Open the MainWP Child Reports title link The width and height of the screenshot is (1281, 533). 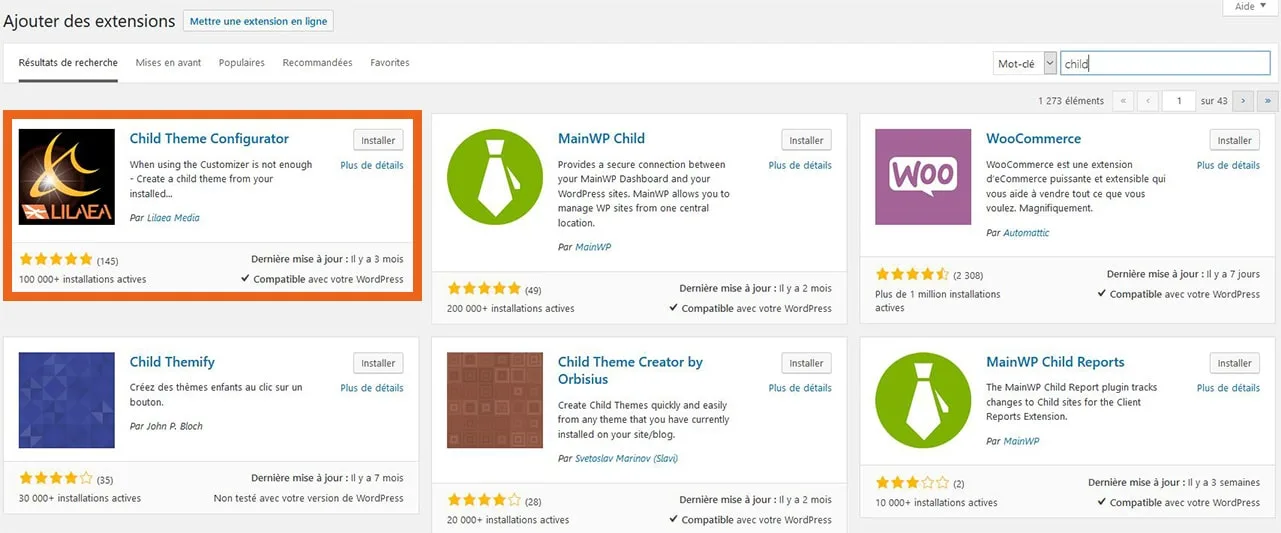pyautogui.click(x=1055, y=362)
